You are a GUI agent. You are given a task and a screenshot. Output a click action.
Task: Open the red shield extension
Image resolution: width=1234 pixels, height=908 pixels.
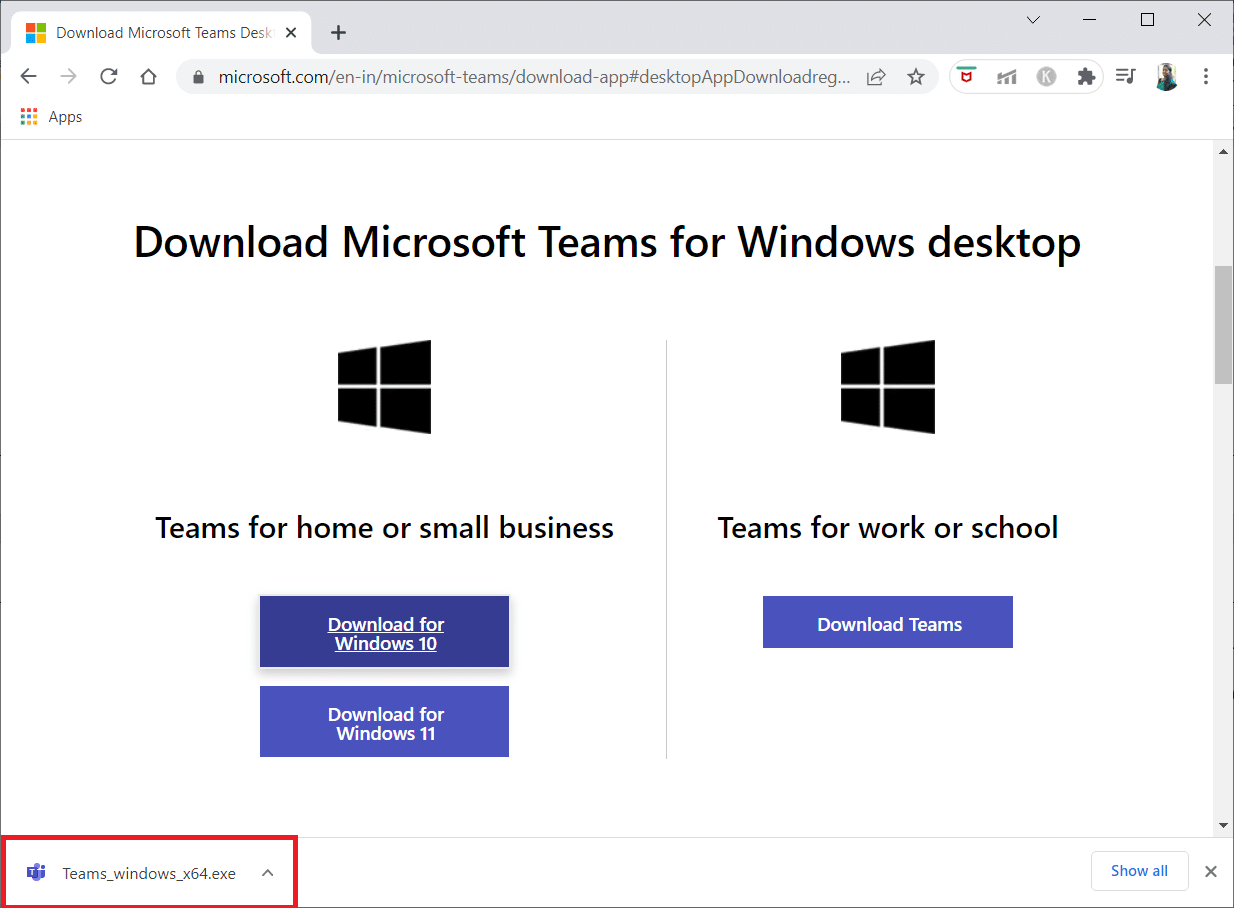click(x=966, y=77)
